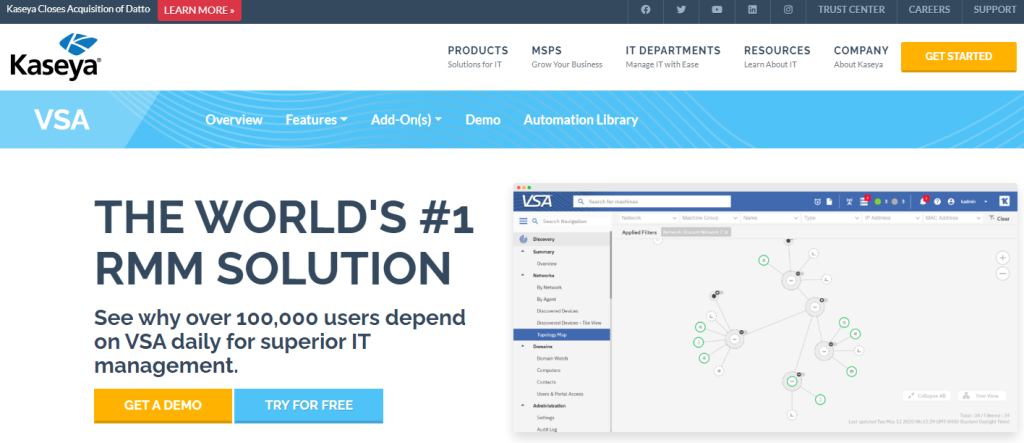The height and width of the screenshot is (443, 1024).
Task: Expand the Features dropdown menu
Action: (x=316, y=120)
